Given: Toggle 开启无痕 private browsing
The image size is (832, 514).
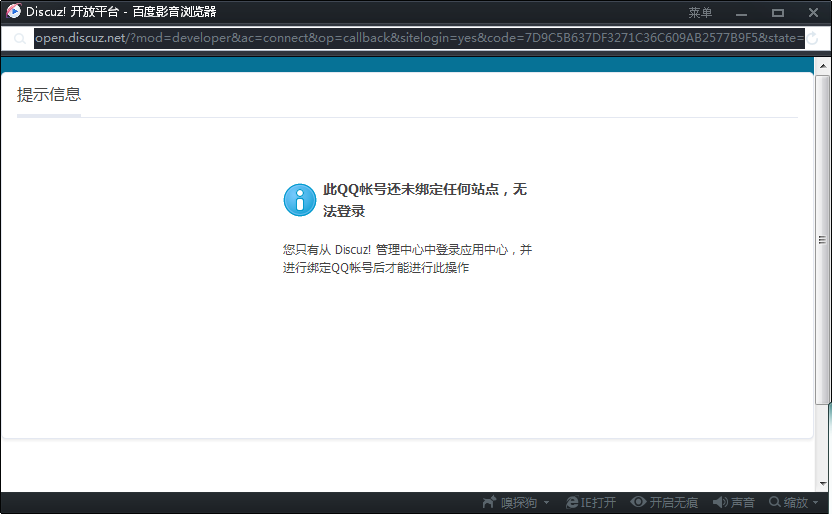Looking at the screenshot, I should click(664, 502).
